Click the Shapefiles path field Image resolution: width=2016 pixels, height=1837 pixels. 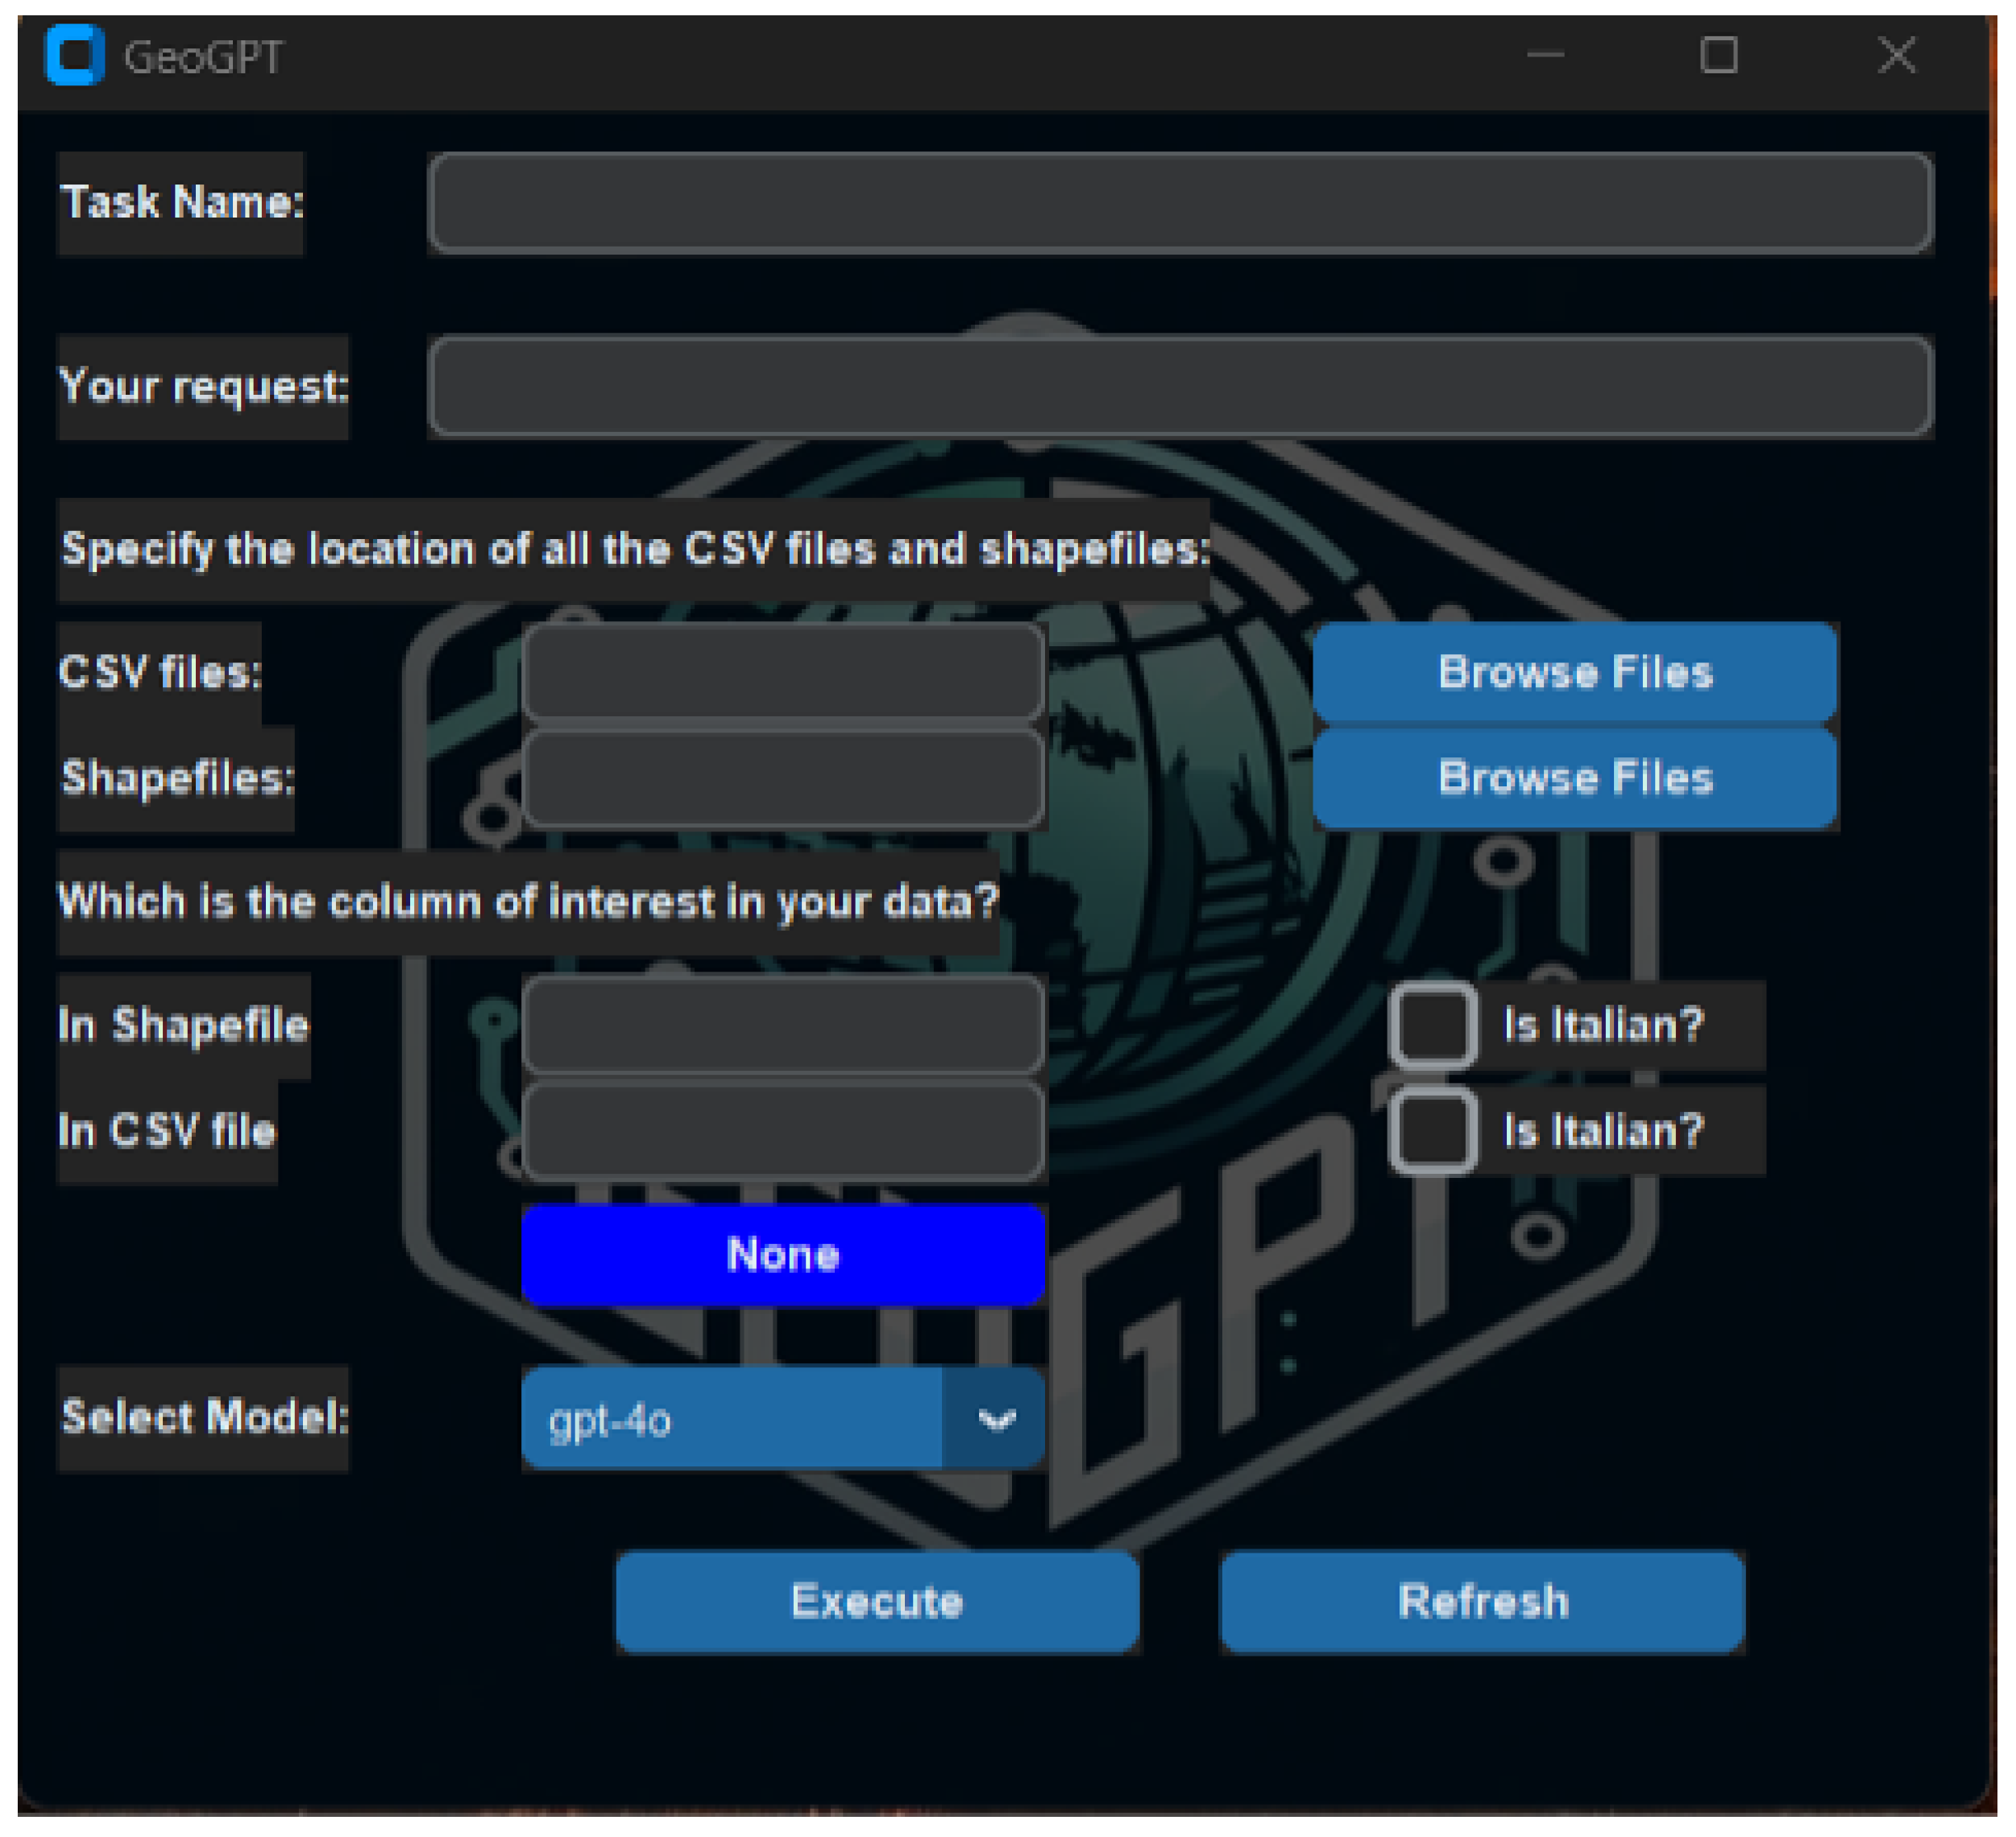[x=783, y=777]
